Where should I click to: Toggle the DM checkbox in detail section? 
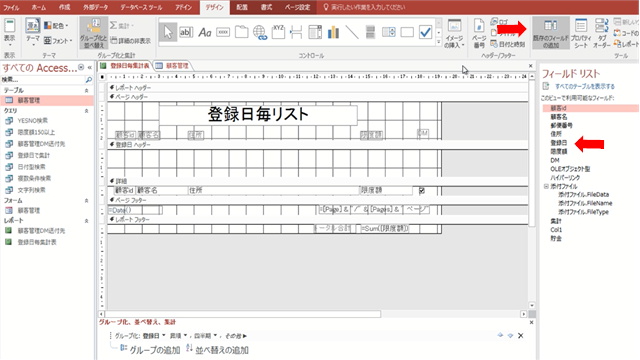point(422,190)
